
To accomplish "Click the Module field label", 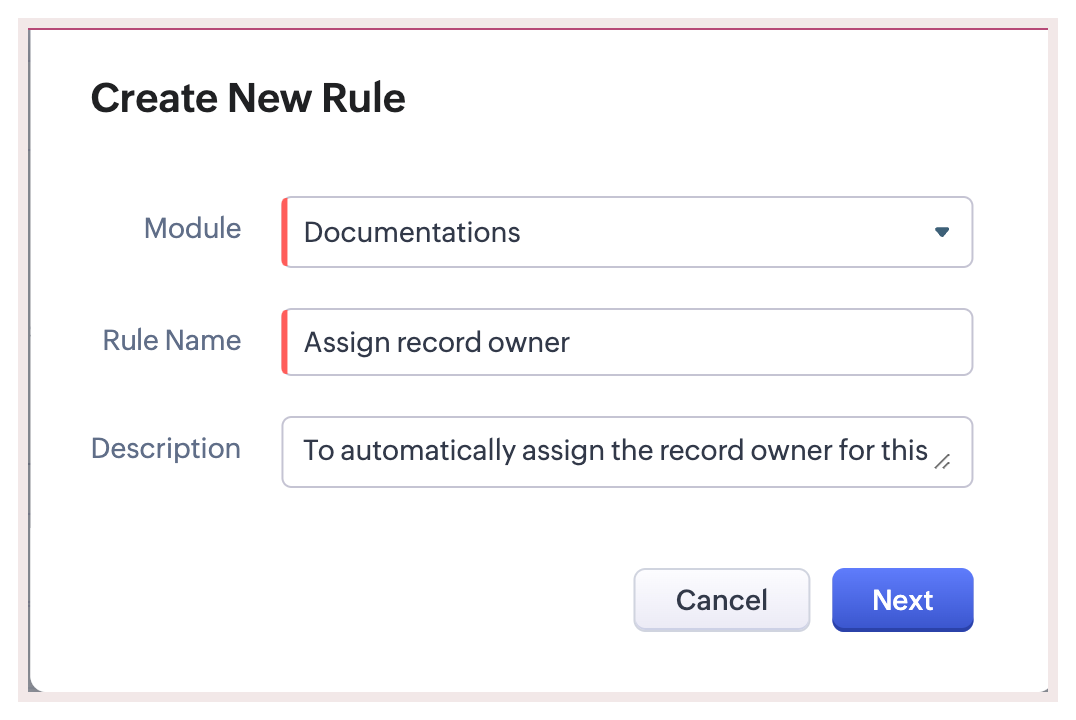I will pos(192,228).
